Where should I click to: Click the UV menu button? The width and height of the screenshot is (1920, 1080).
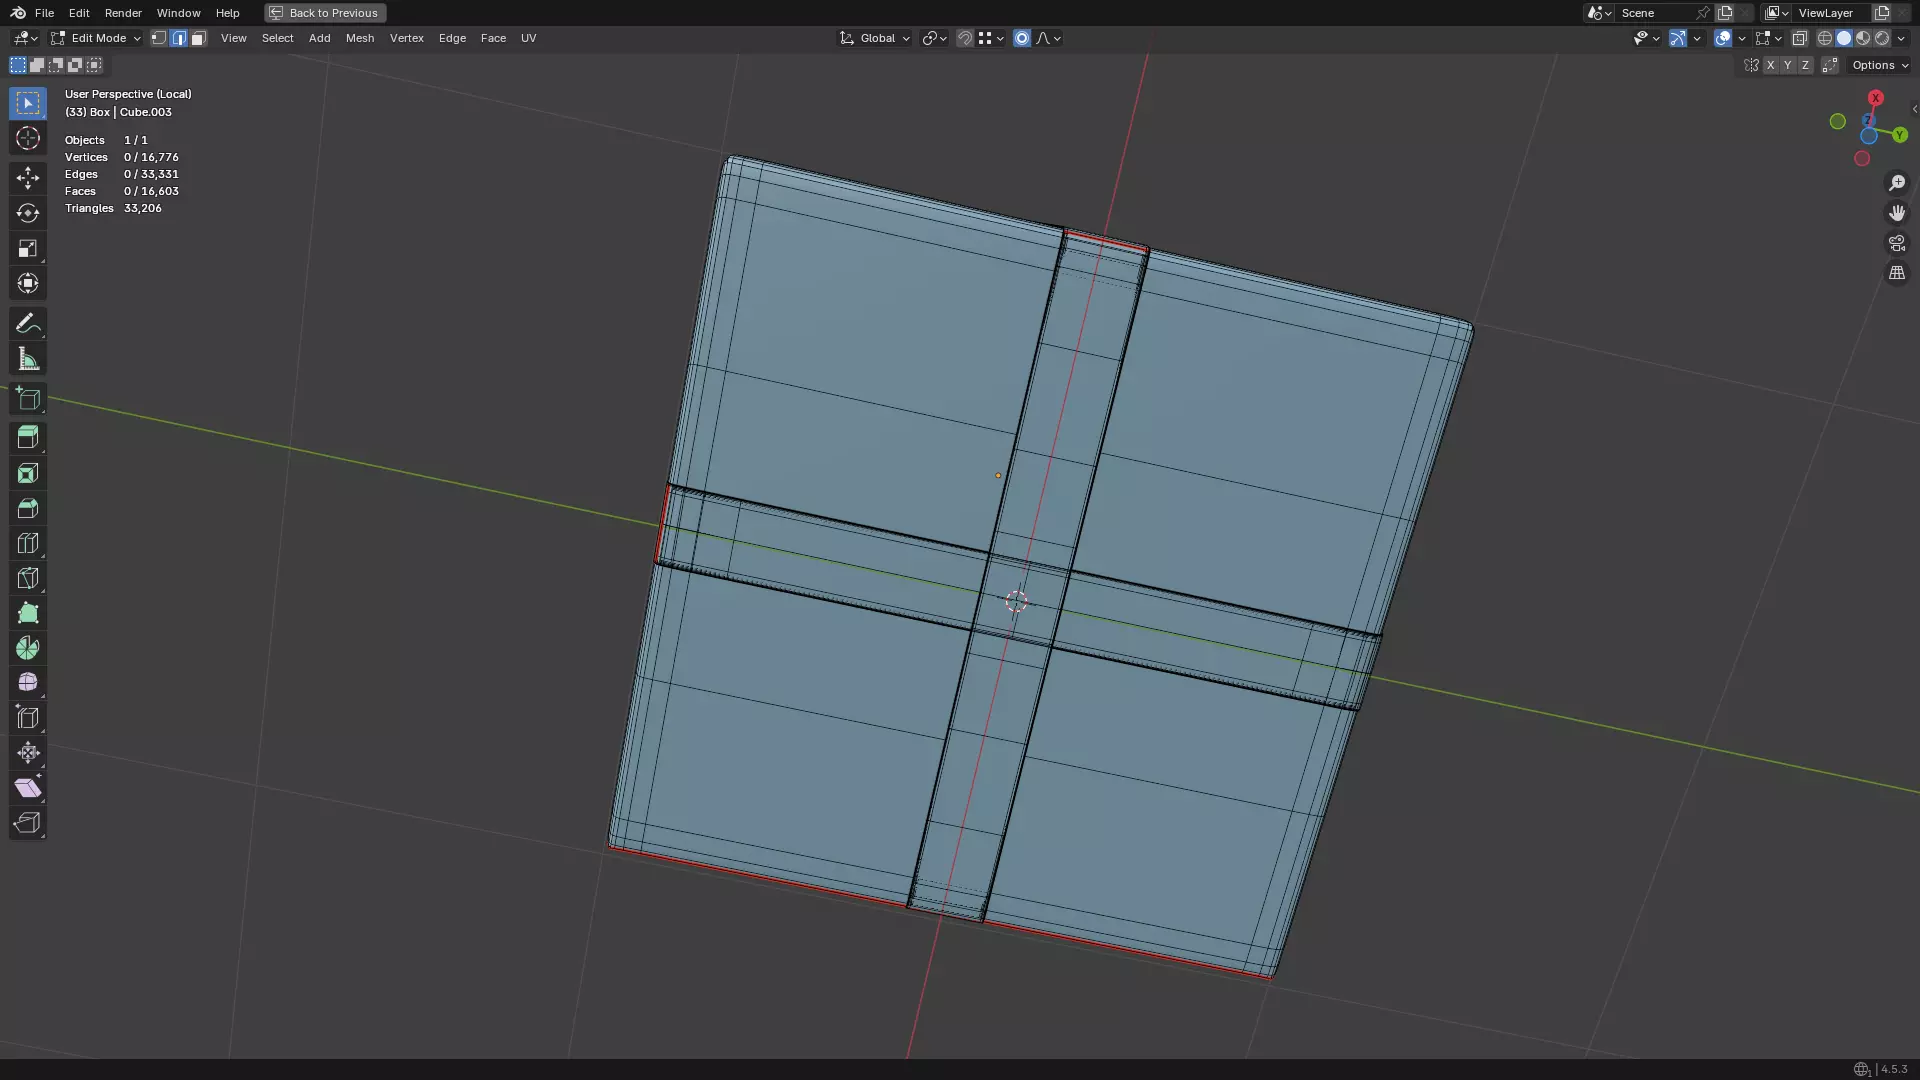click(528, 38)
